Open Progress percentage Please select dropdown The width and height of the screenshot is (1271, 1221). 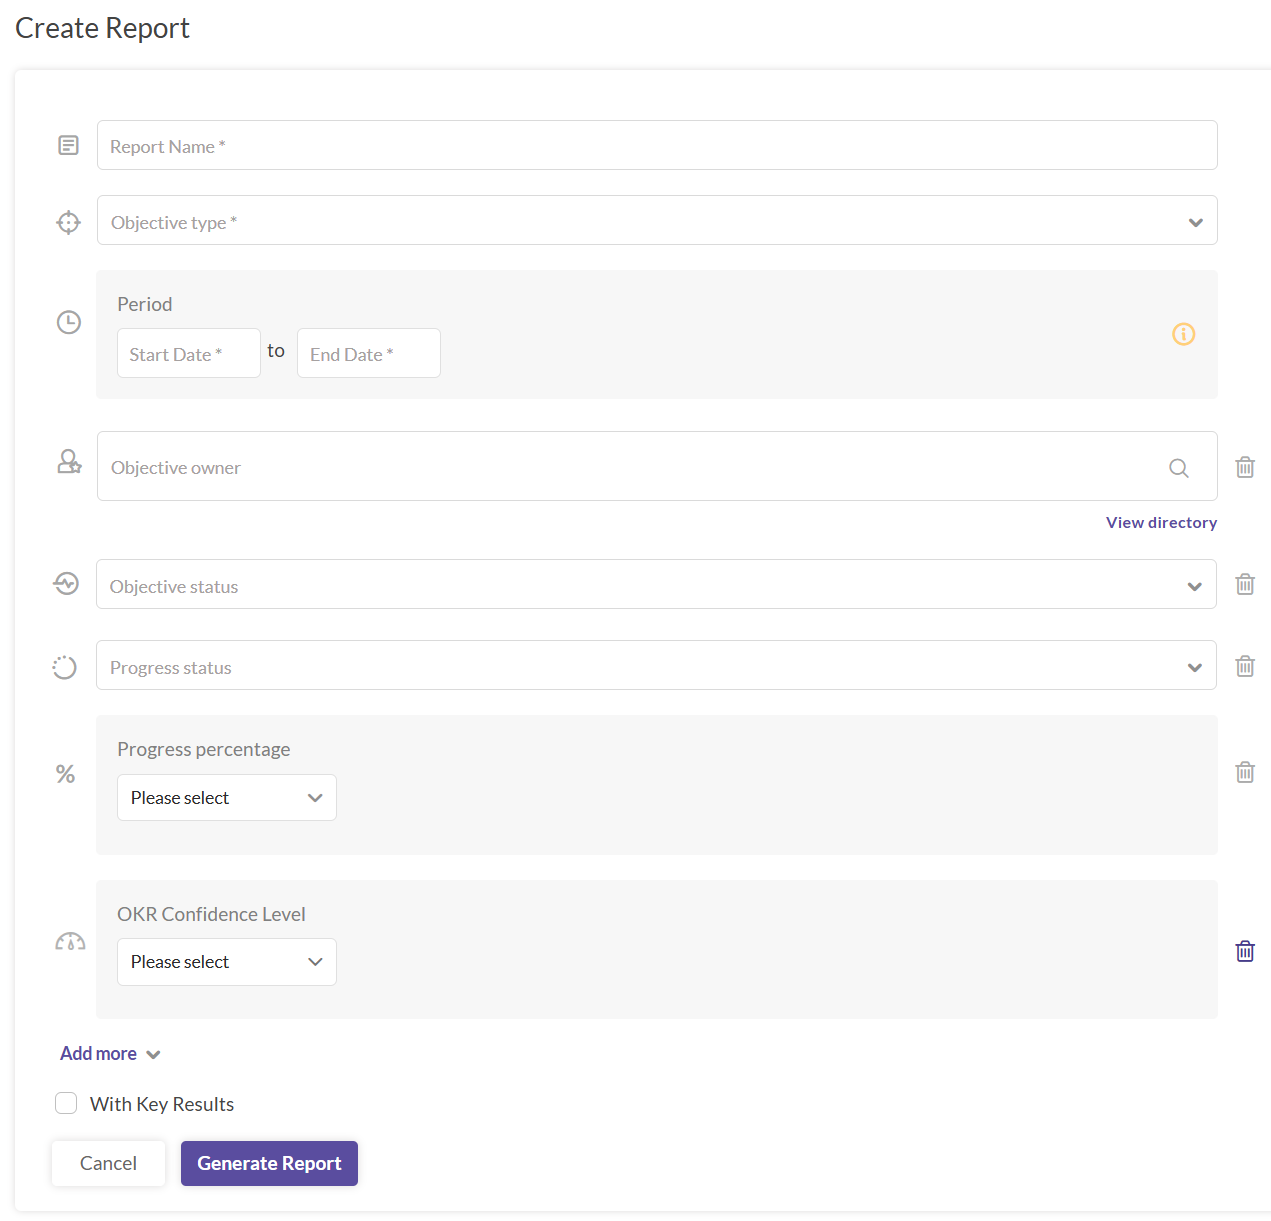click(x=227, y=798)
